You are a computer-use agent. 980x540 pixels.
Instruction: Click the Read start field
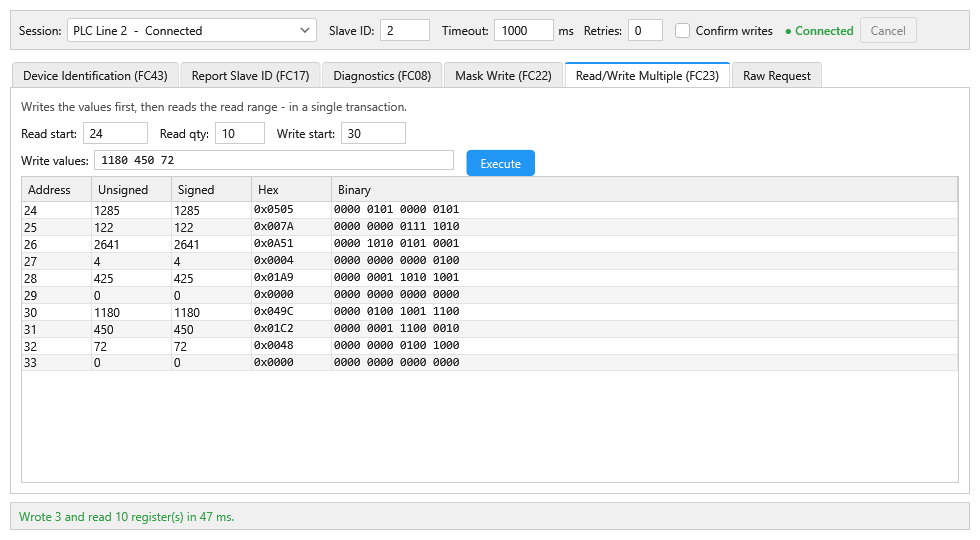click(x=115, y=134)
